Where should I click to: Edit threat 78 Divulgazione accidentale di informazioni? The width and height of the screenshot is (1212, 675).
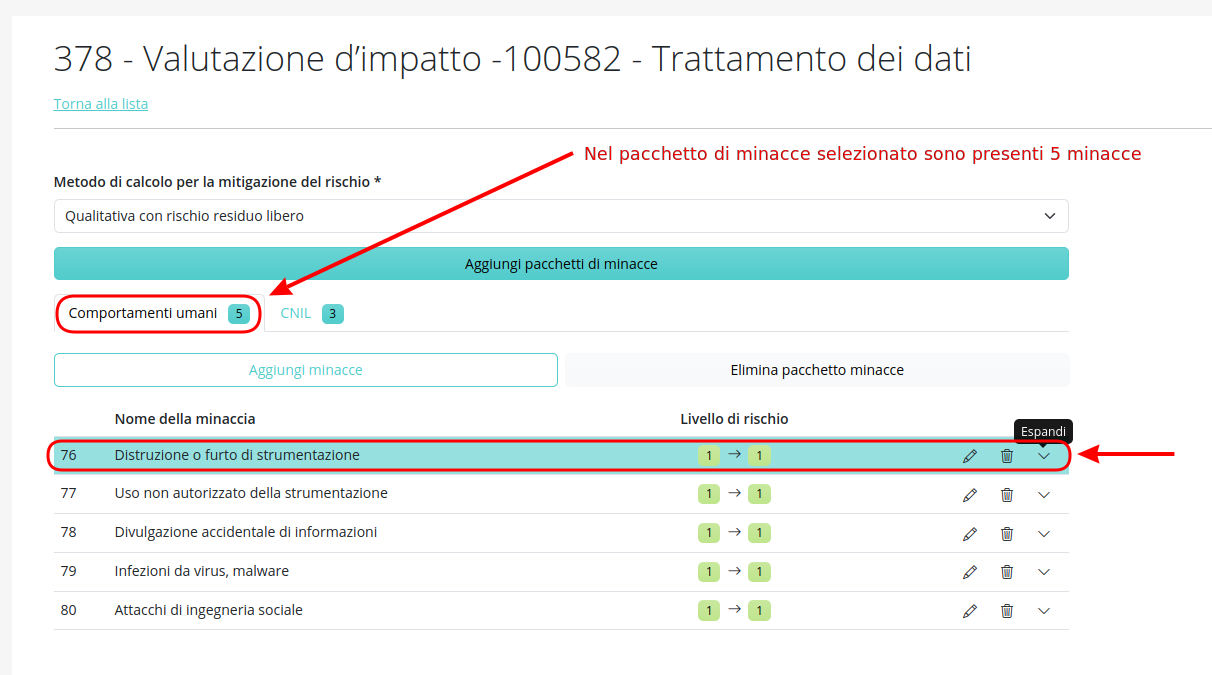[x=969, y=533]
